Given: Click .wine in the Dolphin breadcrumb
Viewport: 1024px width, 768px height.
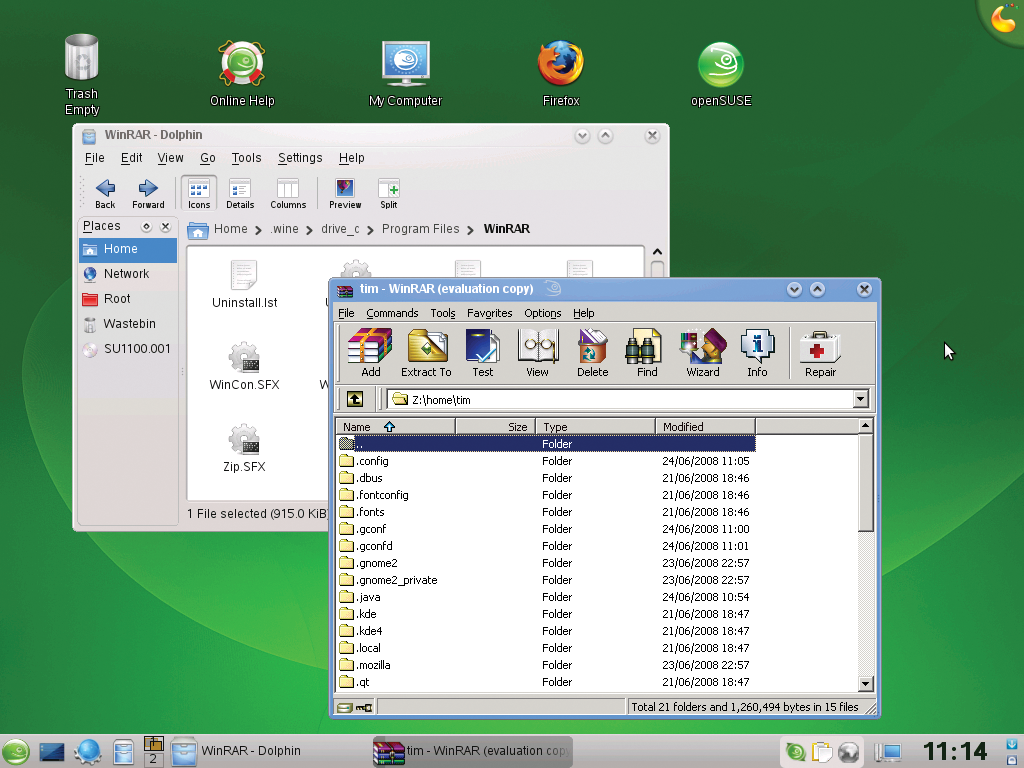Looking at the screenshot, I should (284, 229).
